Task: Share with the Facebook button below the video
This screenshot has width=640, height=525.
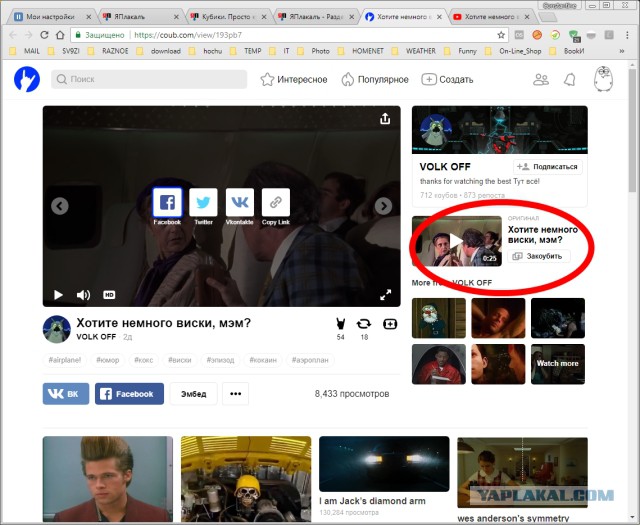Action: (x=129, y=394)
